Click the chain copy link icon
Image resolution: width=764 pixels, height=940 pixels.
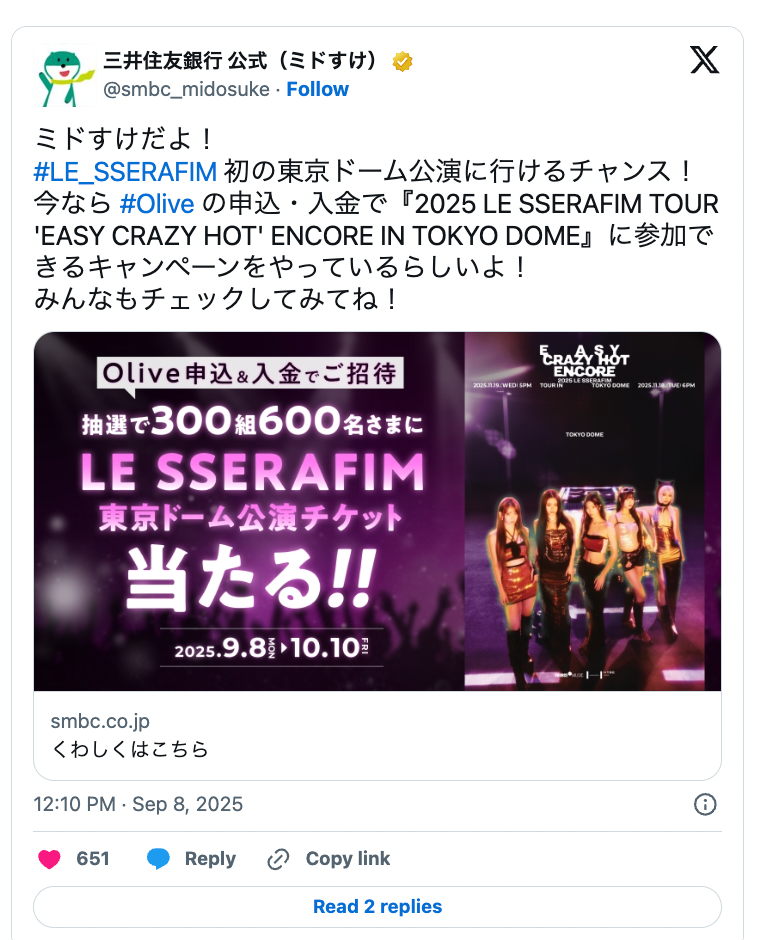(278, 859)
